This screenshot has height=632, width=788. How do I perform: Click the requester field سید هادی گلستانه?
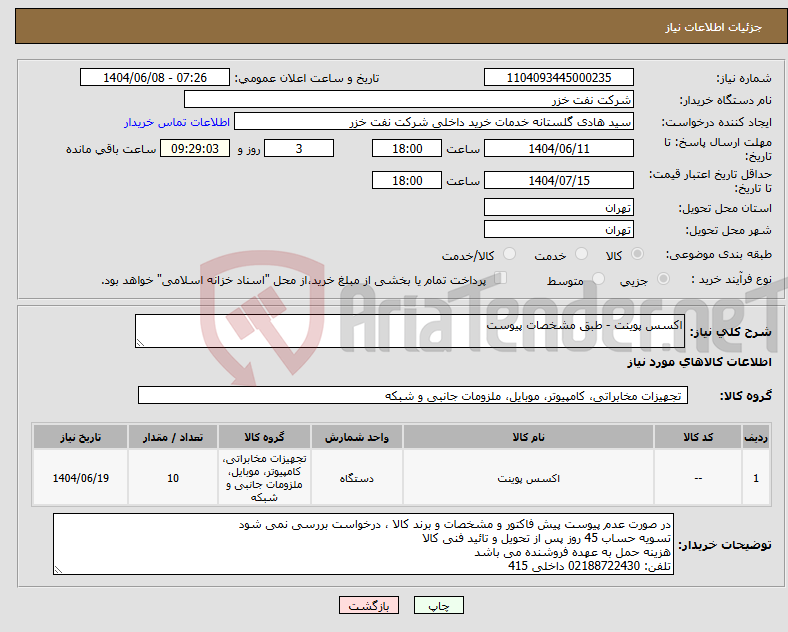[x=434, y=122]
